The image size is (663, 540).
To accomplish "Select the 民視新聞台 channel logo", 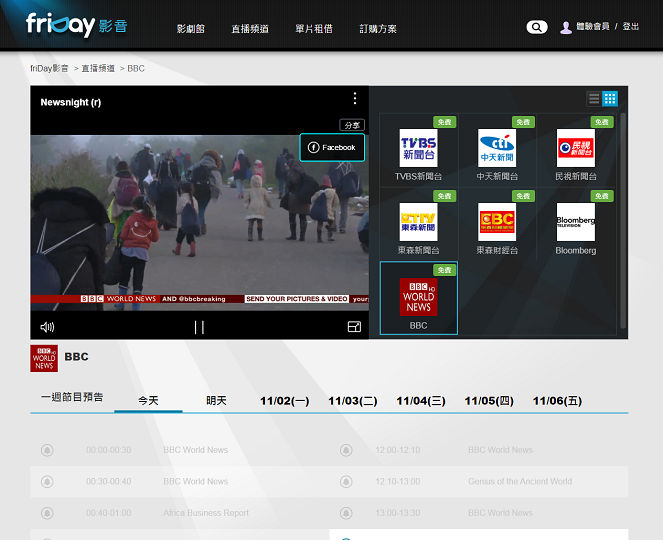I will pyautogui.click(x=575, y=148).
